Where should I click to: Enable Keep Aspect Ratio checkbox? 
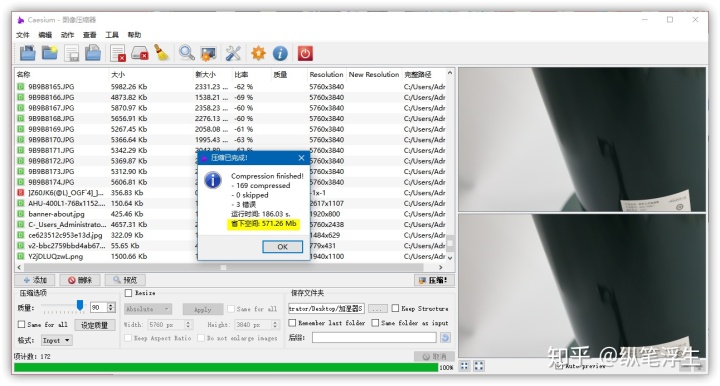tap(128, 338)
